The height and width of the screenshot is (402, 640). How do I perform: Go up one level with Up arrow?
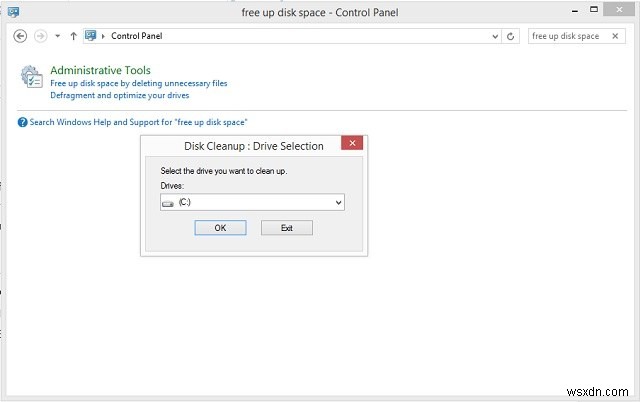(x=74, y=36)
